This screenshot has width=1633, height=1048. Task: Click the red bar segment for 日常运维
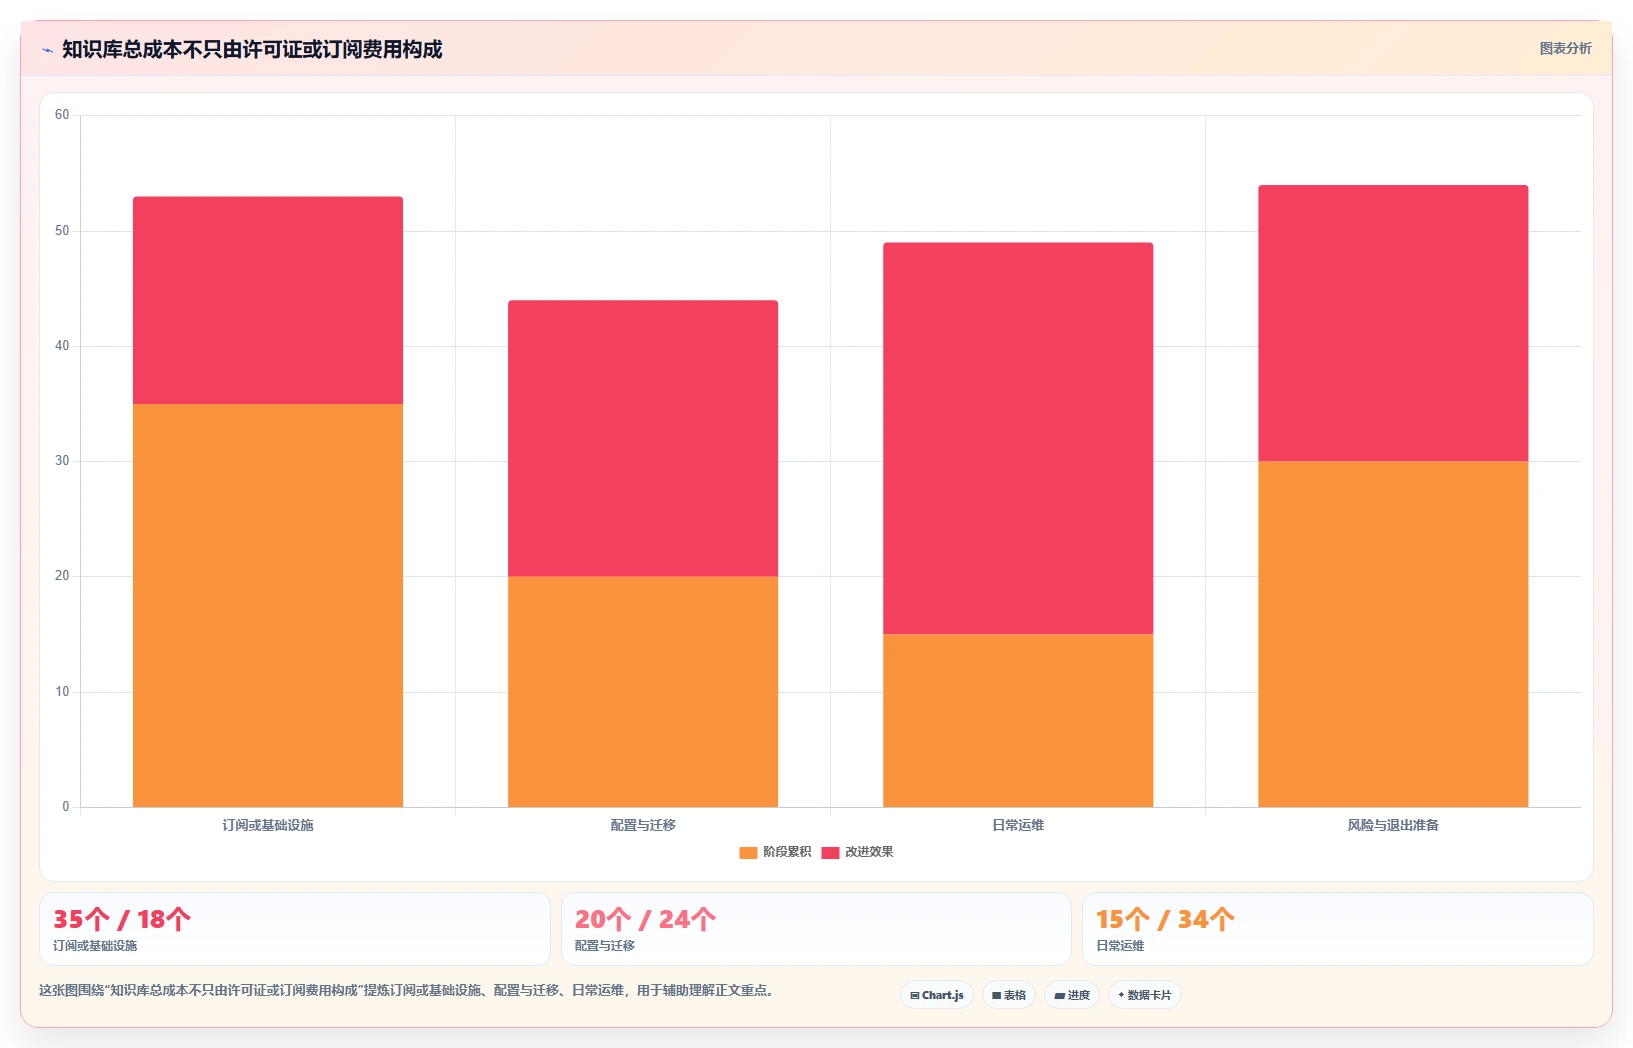(x=1018, y=438)
